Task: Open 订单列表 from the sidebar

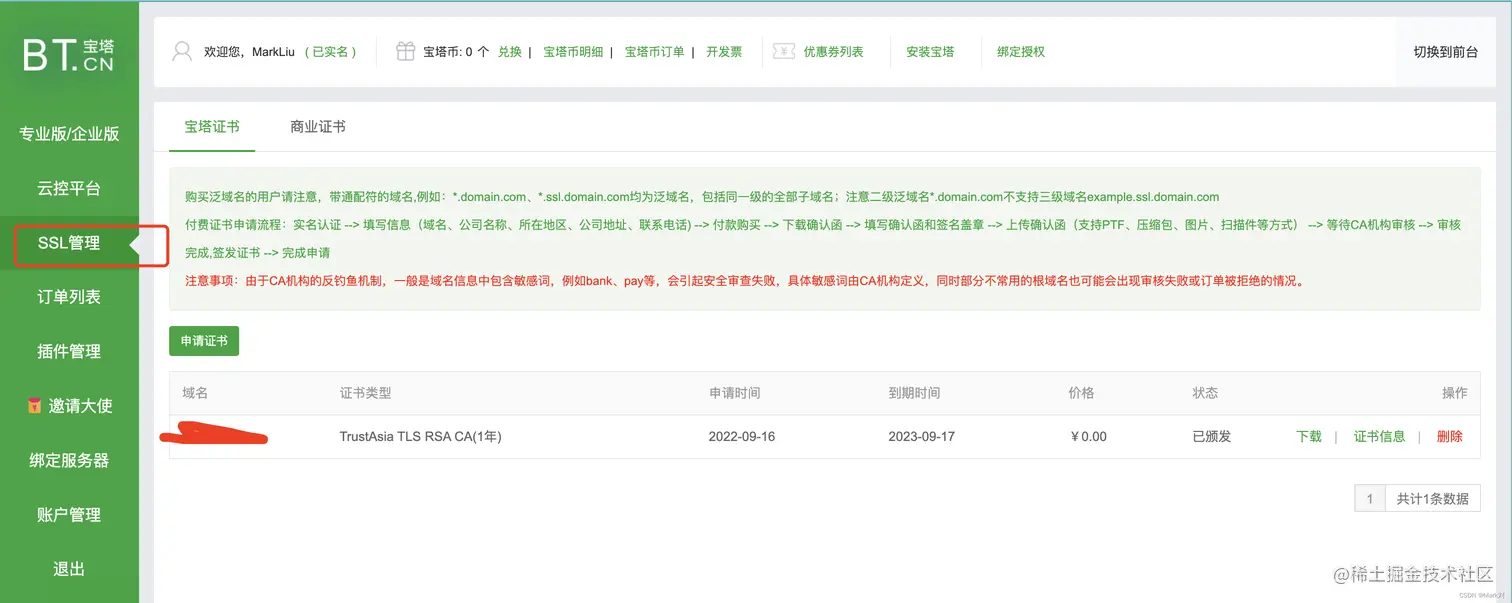Action: pyautogui.click(x=68, y=296)
